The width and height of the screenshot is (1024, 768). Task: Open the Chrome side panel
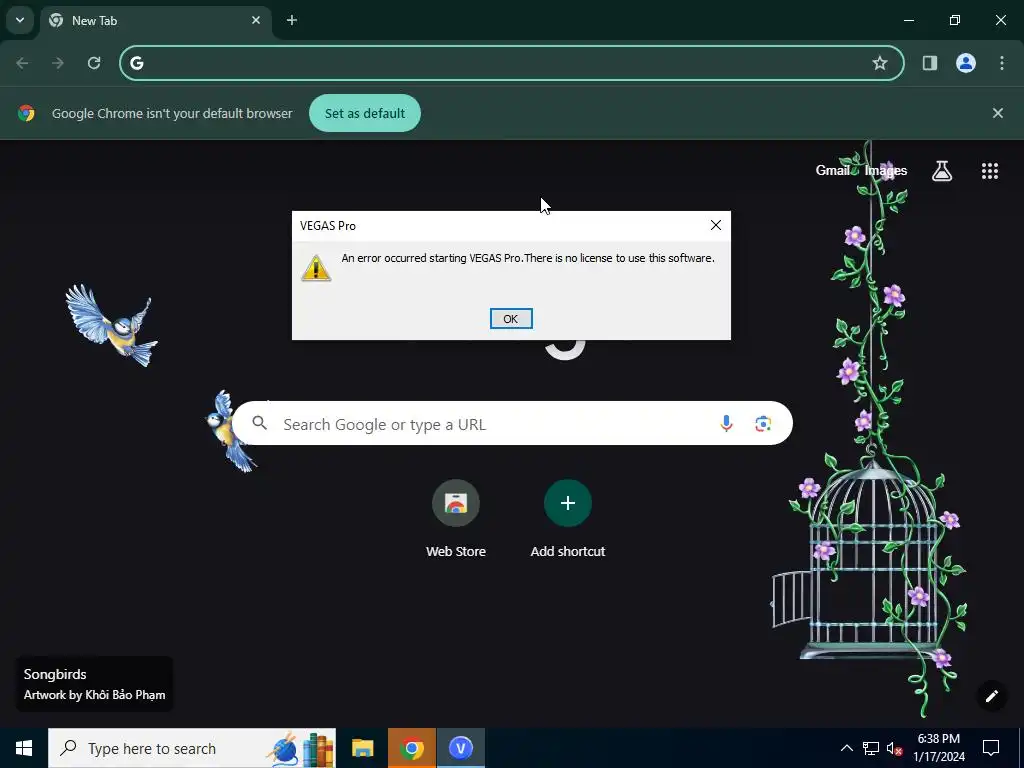pyautogui.click(x=929, y=63)
